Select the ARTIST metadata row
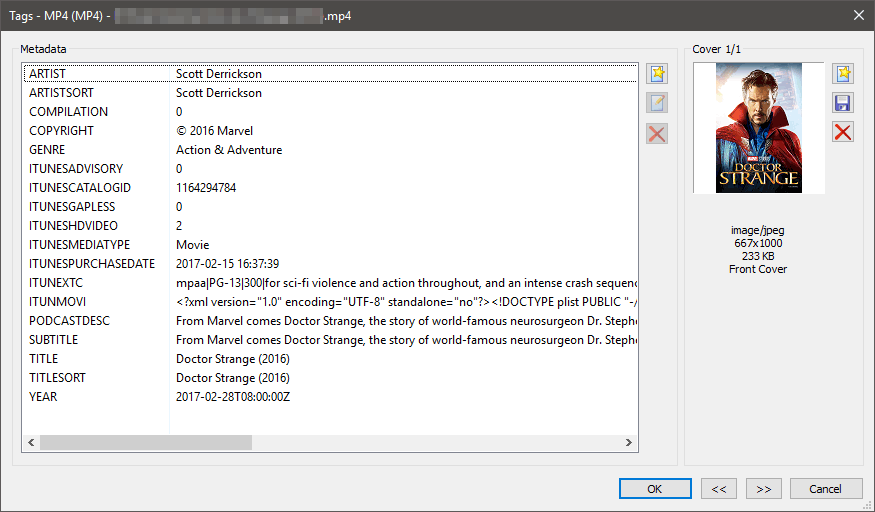 [330, 74]
